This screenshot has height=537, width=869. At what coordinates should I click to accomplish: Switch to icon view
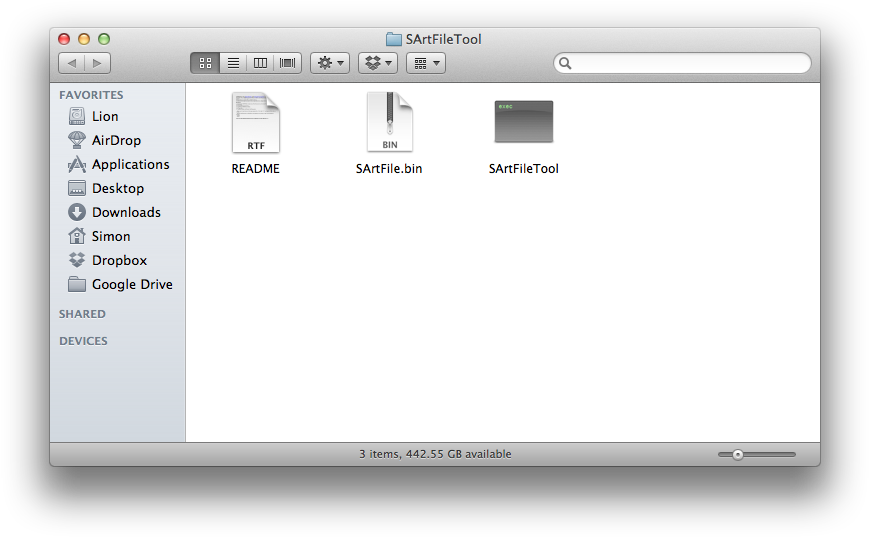click(x=205, y=63)
